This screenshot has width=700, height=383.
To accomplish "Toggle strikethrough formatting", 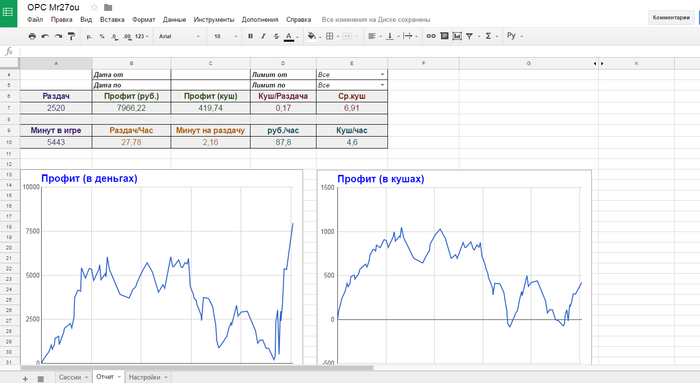I will (276, 36).
